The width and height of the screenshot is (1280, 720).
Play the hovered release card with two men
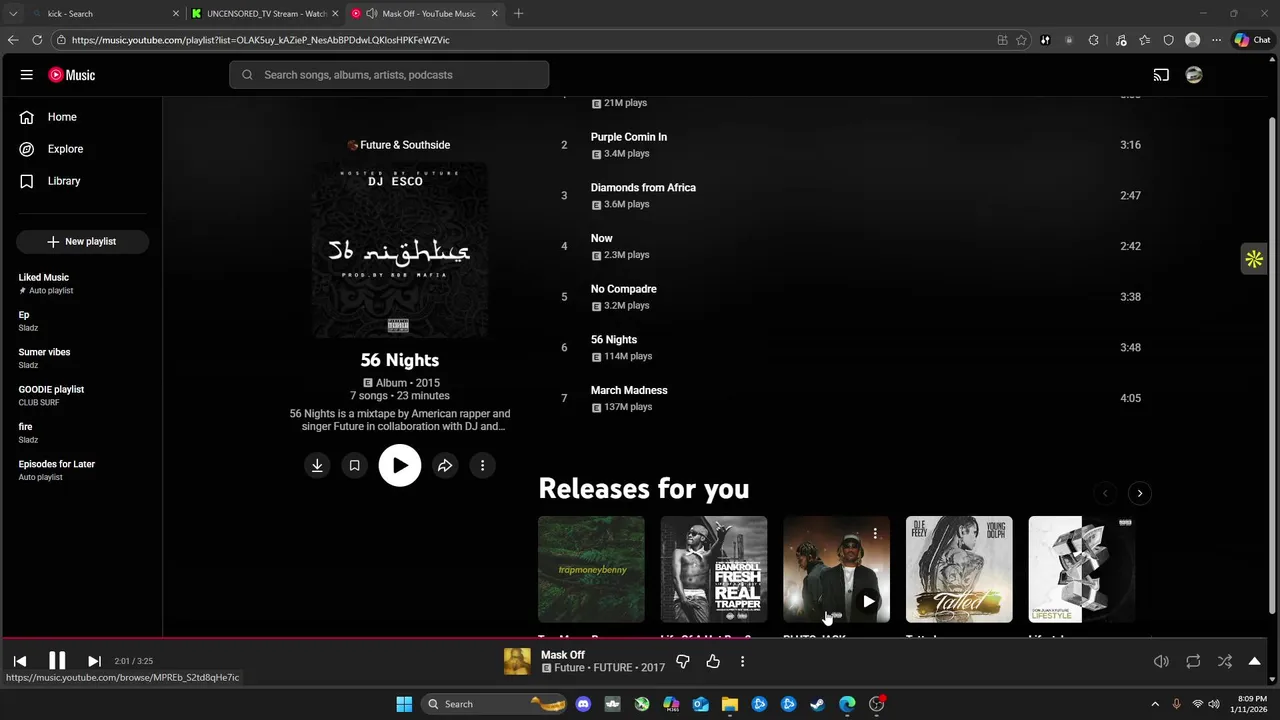pos(868,601)
